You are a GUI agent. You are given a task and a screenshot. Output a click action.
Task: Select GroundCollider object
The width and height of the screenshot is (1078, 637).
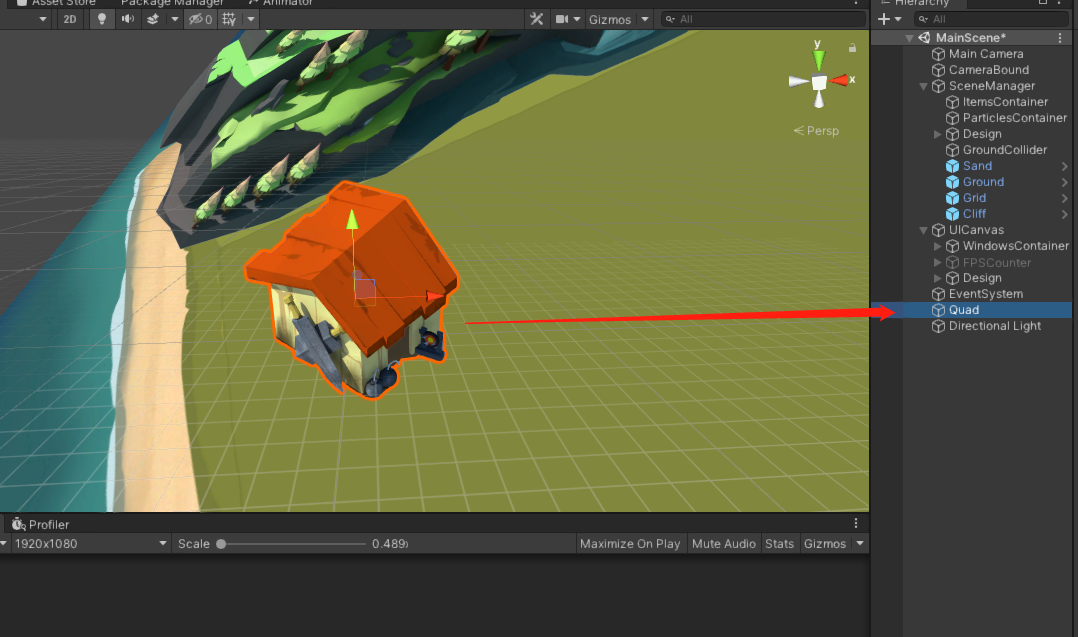[1004, 150]
